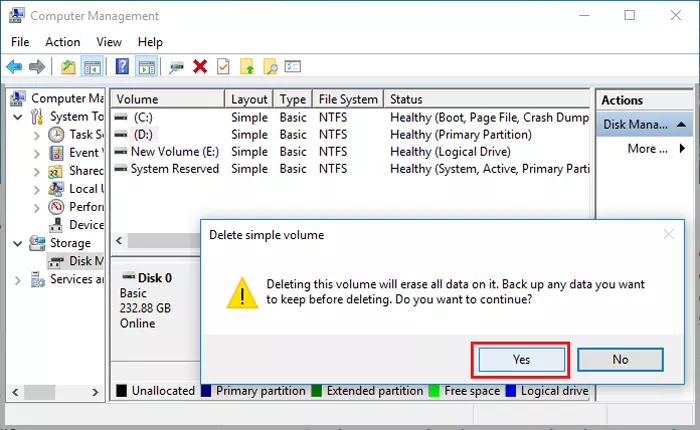
Task: Click the Computer Management title bar icon
Action: [x=17, y=15]
